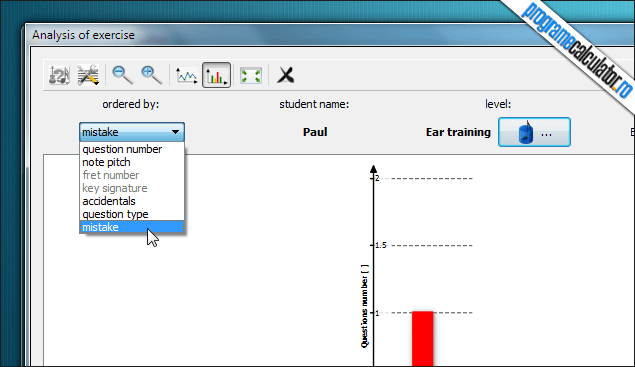Close analysis with the X icon
Screen dimensions: 635x367
(286, 75)
